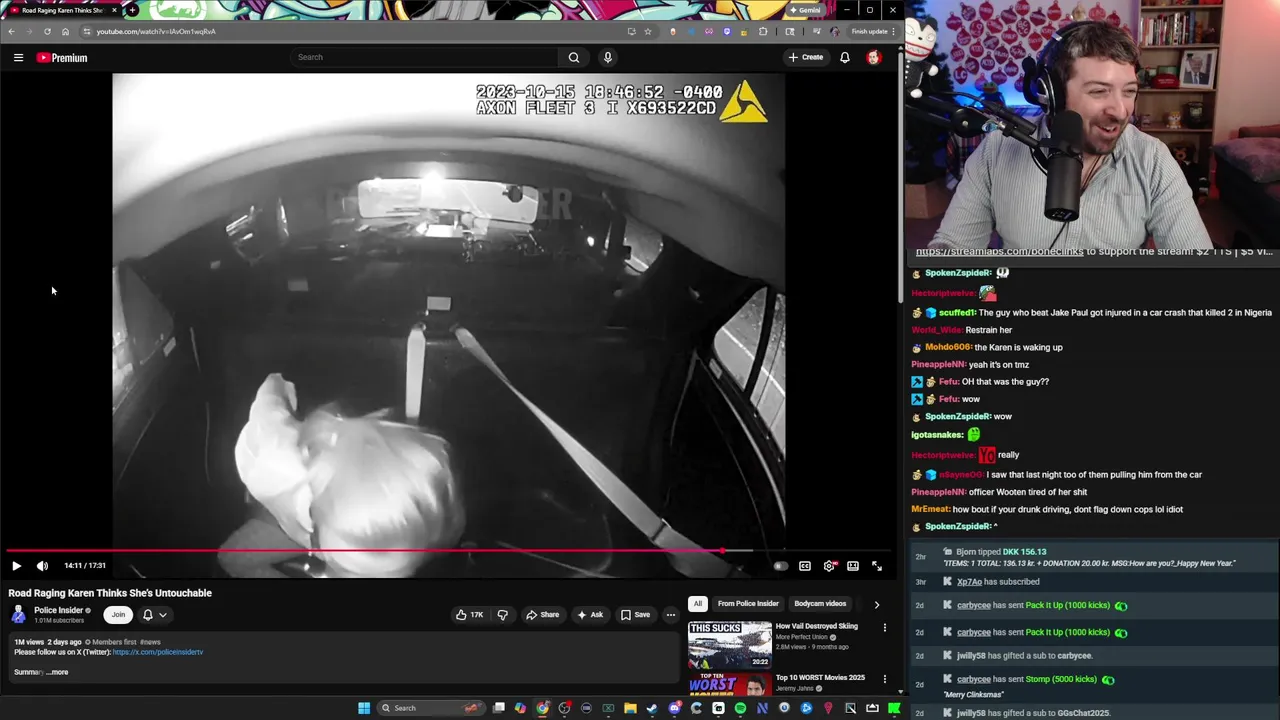Open the subscription notification bell dropdown
This screenshot has width=1280, height=720.
(154, 615)
